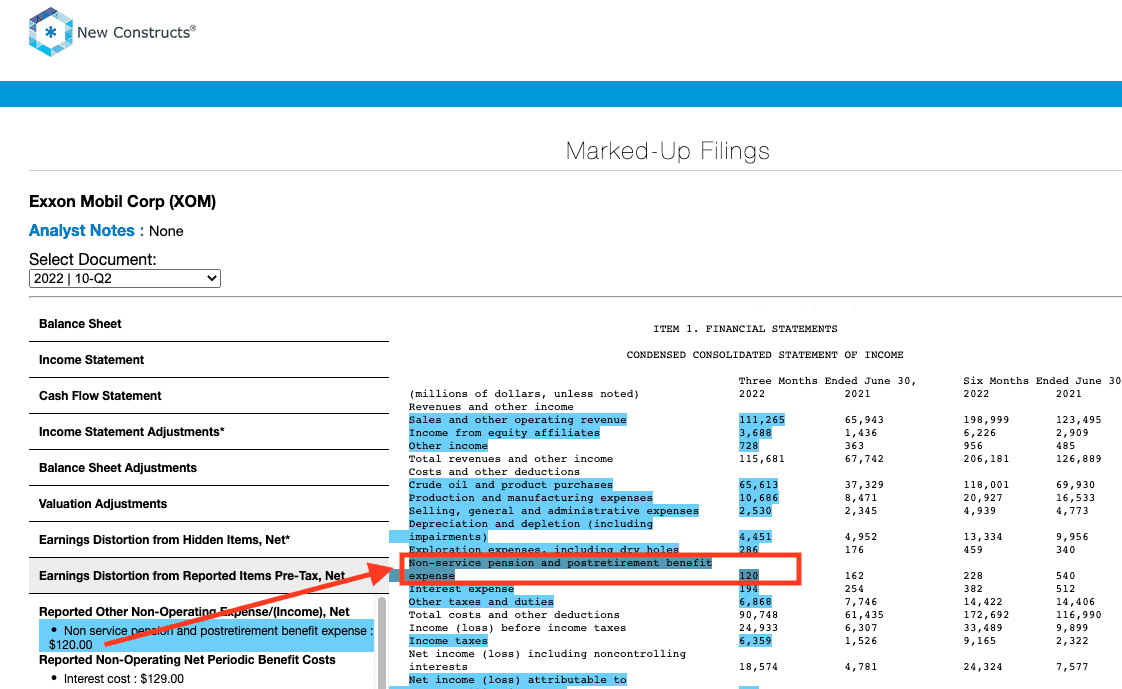
Task: Click highlighted value 111,265 for sales revenue
Action: coord(761,420)
